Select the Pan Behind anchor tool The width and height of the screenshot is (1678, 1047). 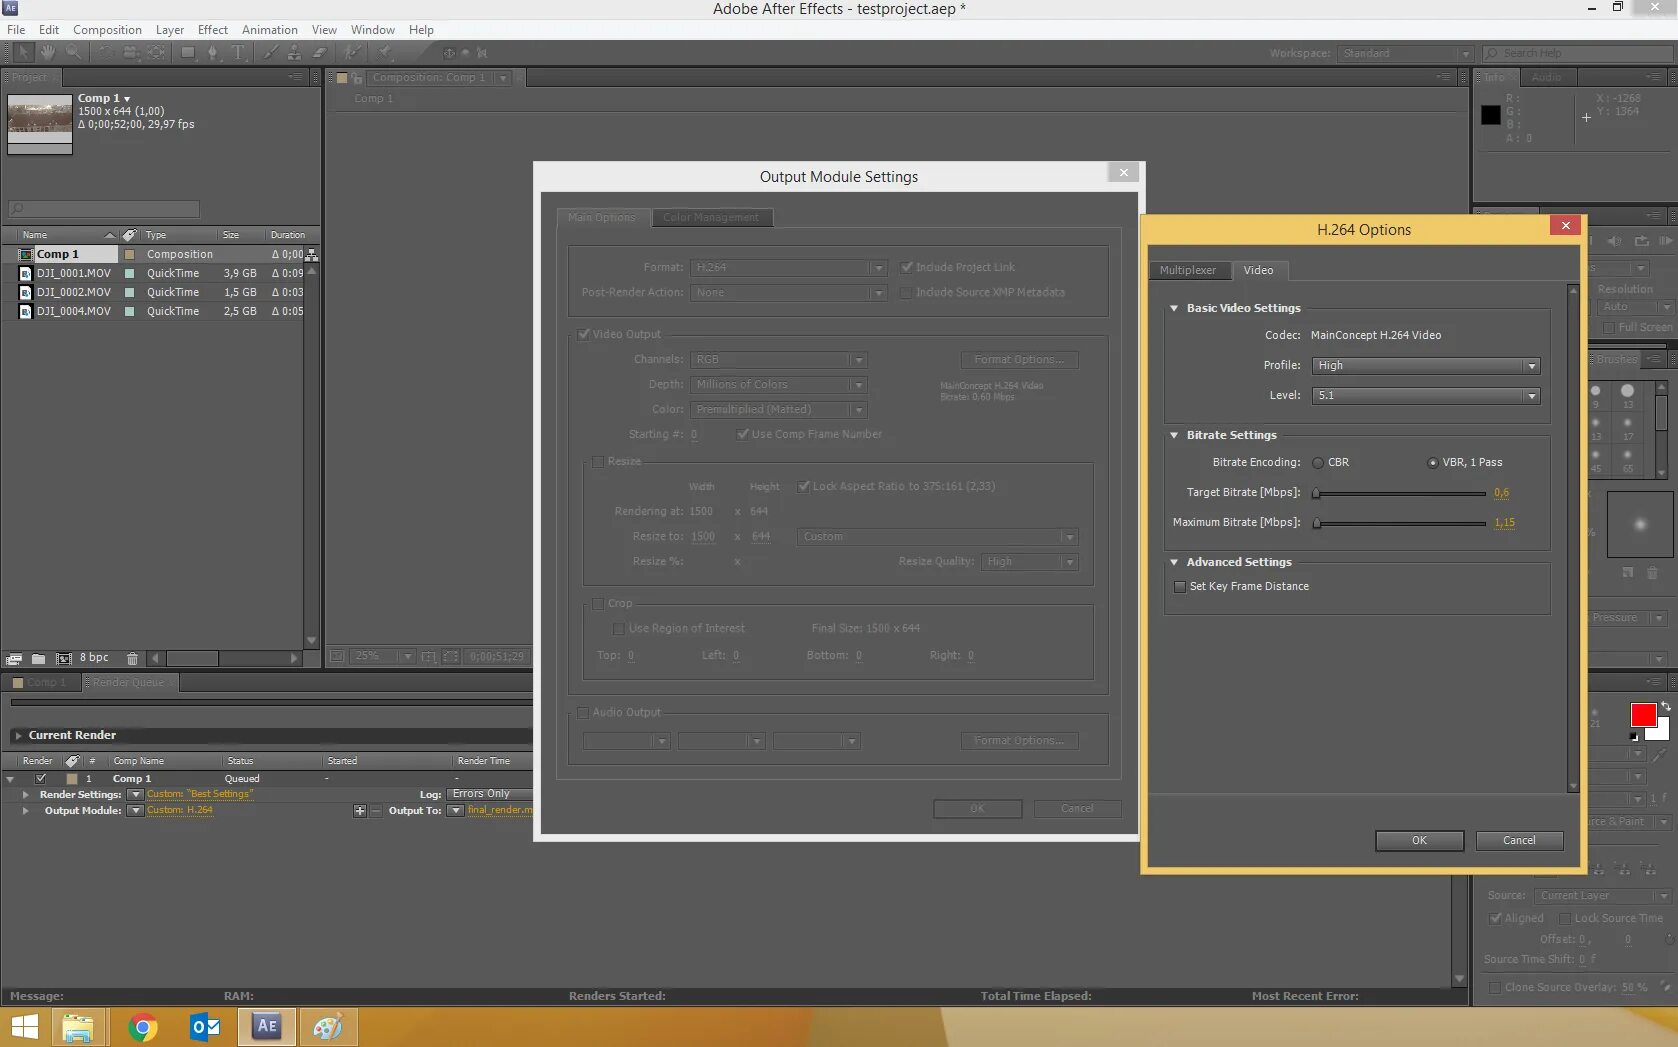pos(157,52)
